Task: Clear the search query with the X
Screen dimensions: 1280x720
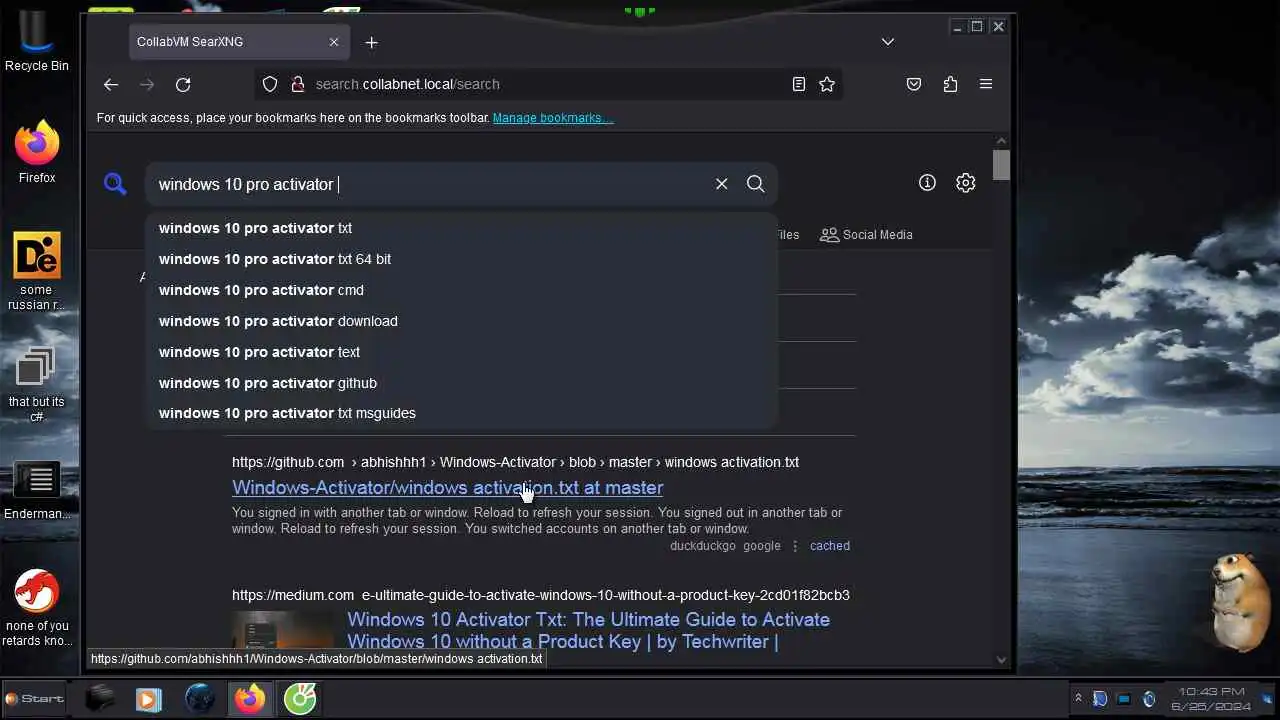Action: pos(721,184)
